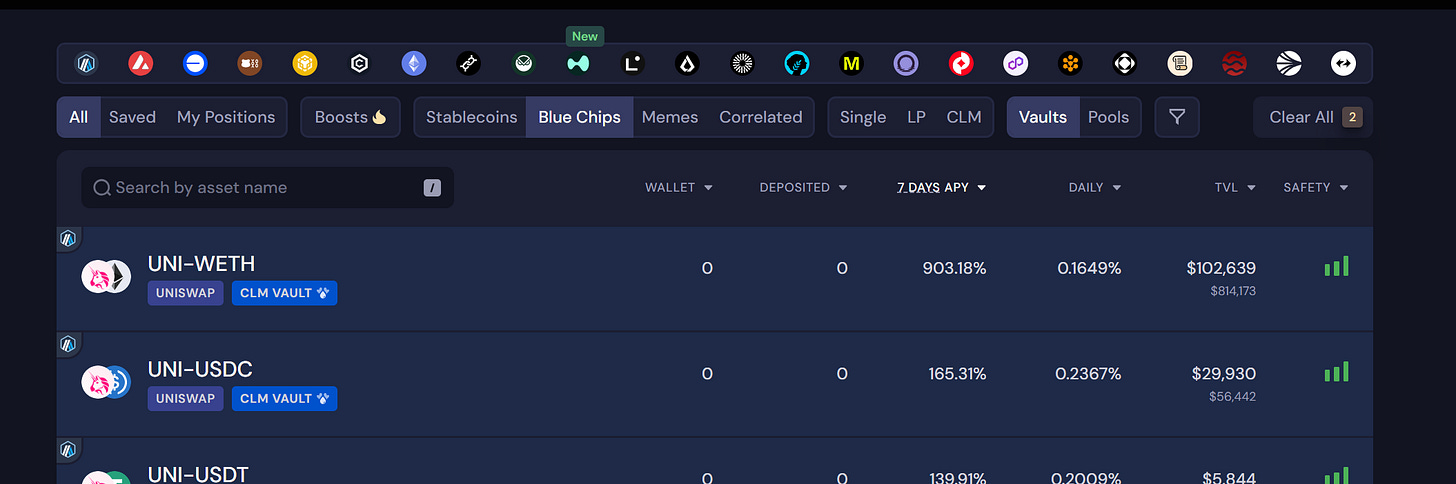The height and width of the screenshot is (484, 1456).
Task: Select the dark red Sei chain icon
Action: click(x=1234, y=64)
